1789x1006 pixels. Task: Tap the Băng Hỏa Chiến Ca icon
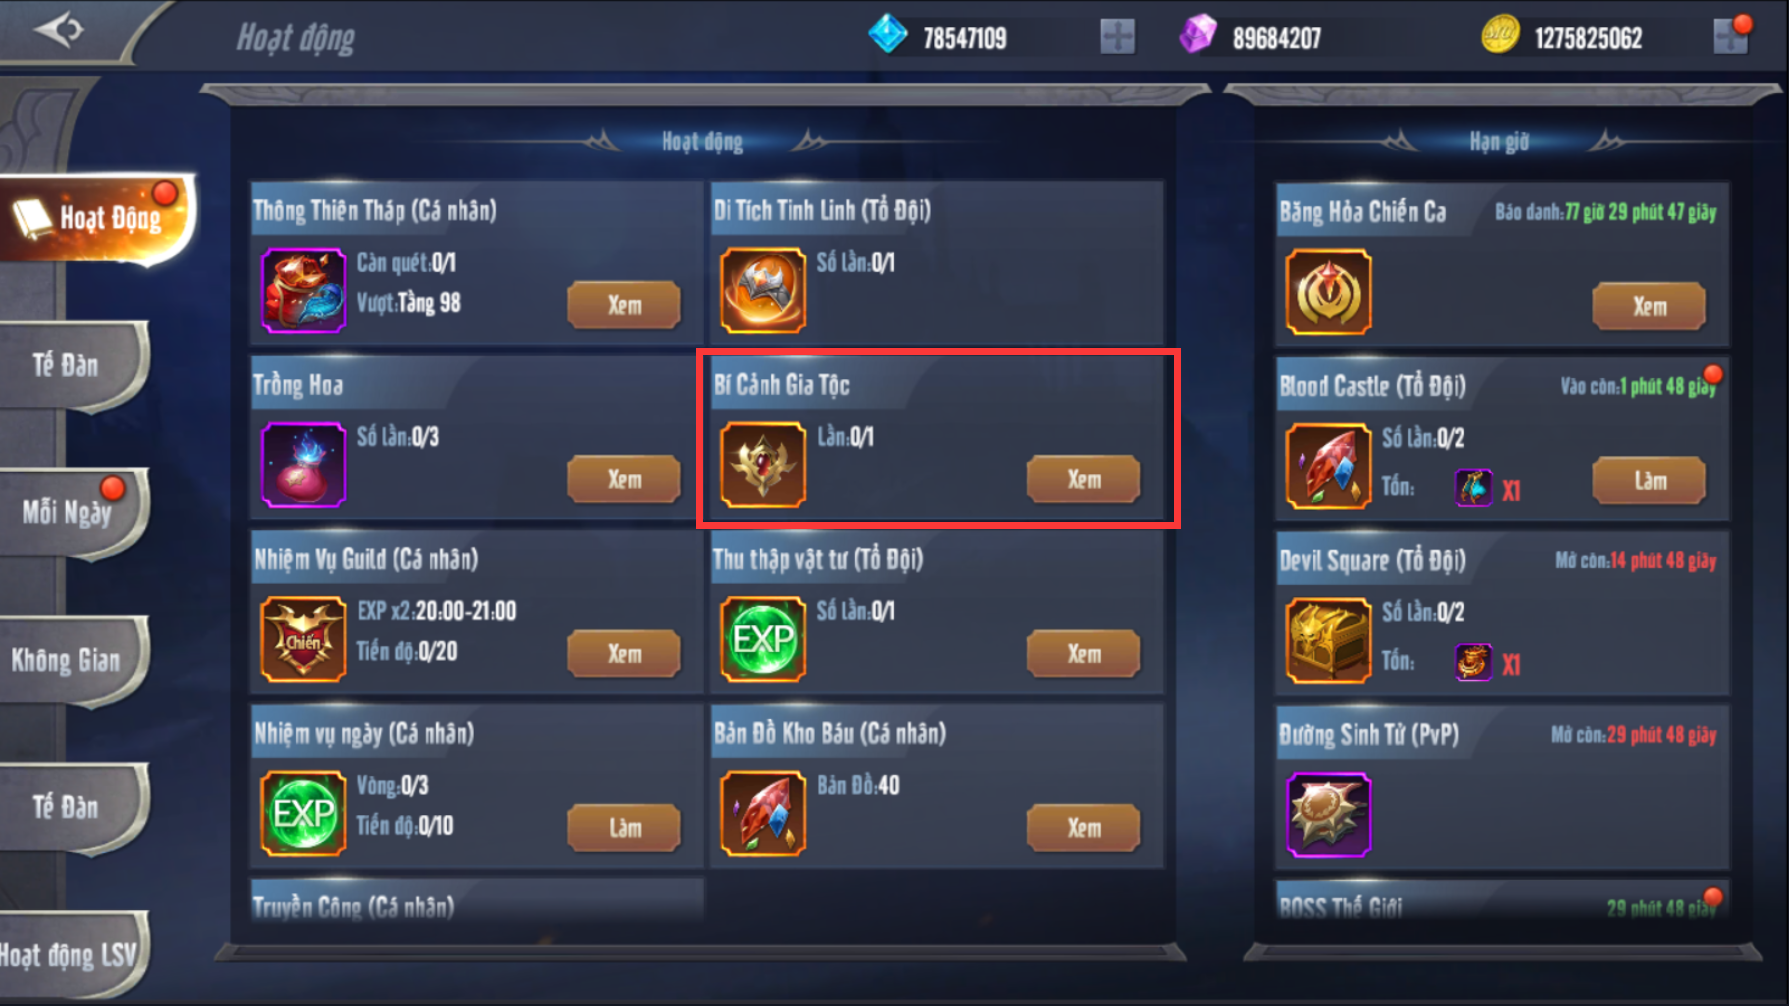click(1328, 292)
